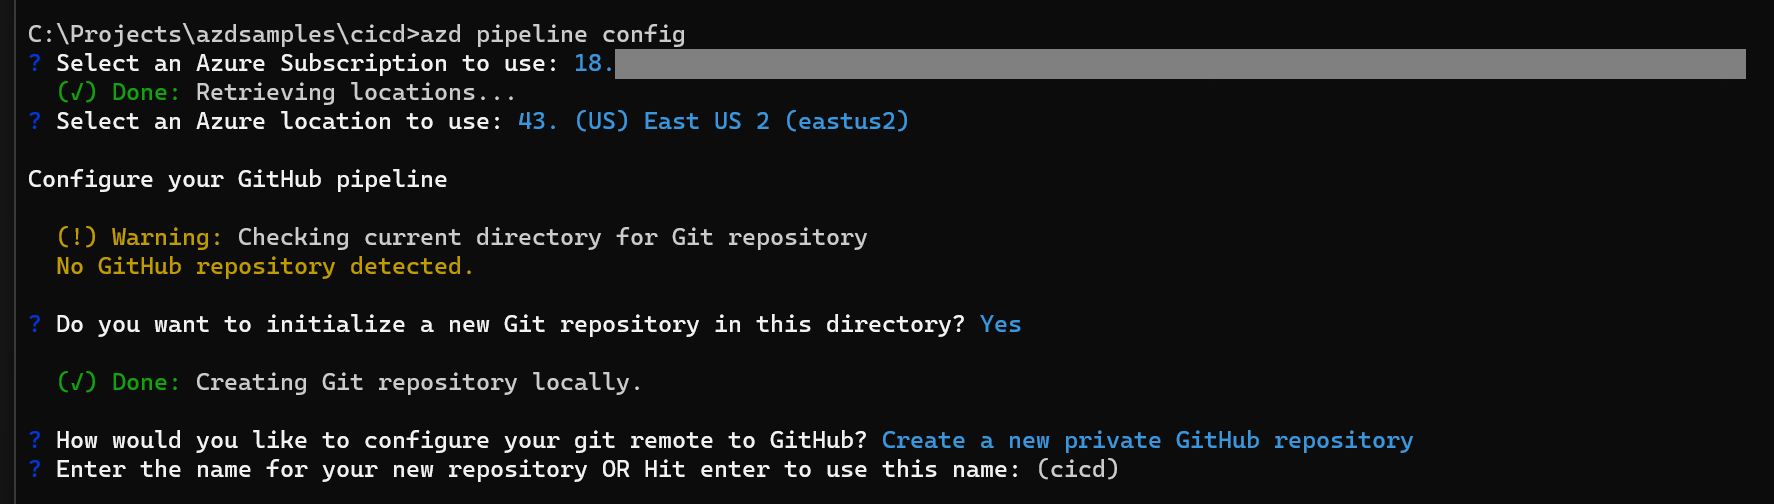Click the No GitHub repository detected message
This screenshot has height=504, width=1774.
265,266
